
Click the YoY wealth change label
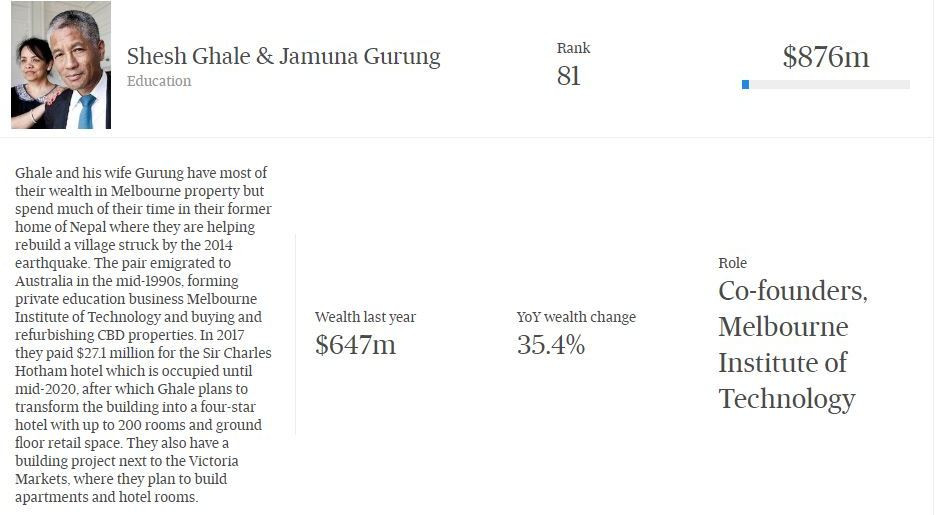pyautogui.click(x=576, y=317)
